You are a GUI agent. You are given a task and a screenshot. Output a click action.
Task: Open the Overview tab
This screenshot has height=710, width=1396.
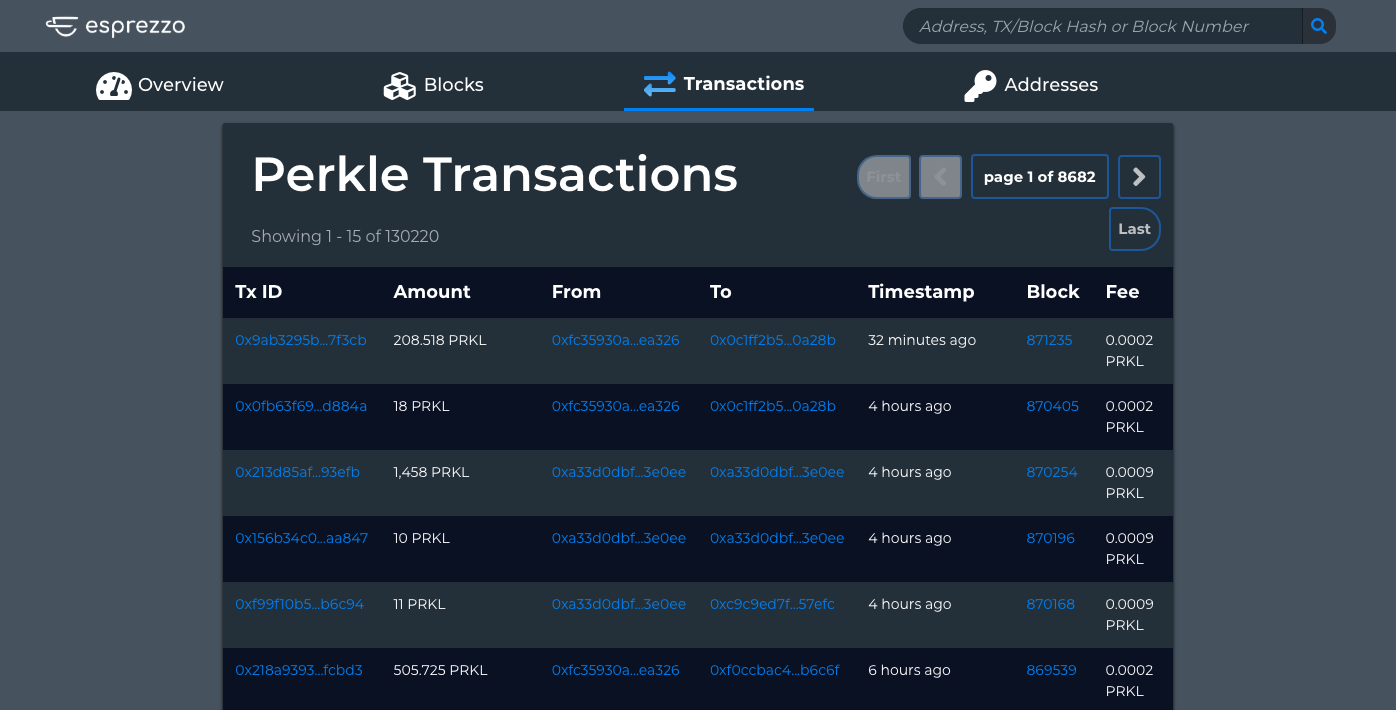tap(160, 85)
